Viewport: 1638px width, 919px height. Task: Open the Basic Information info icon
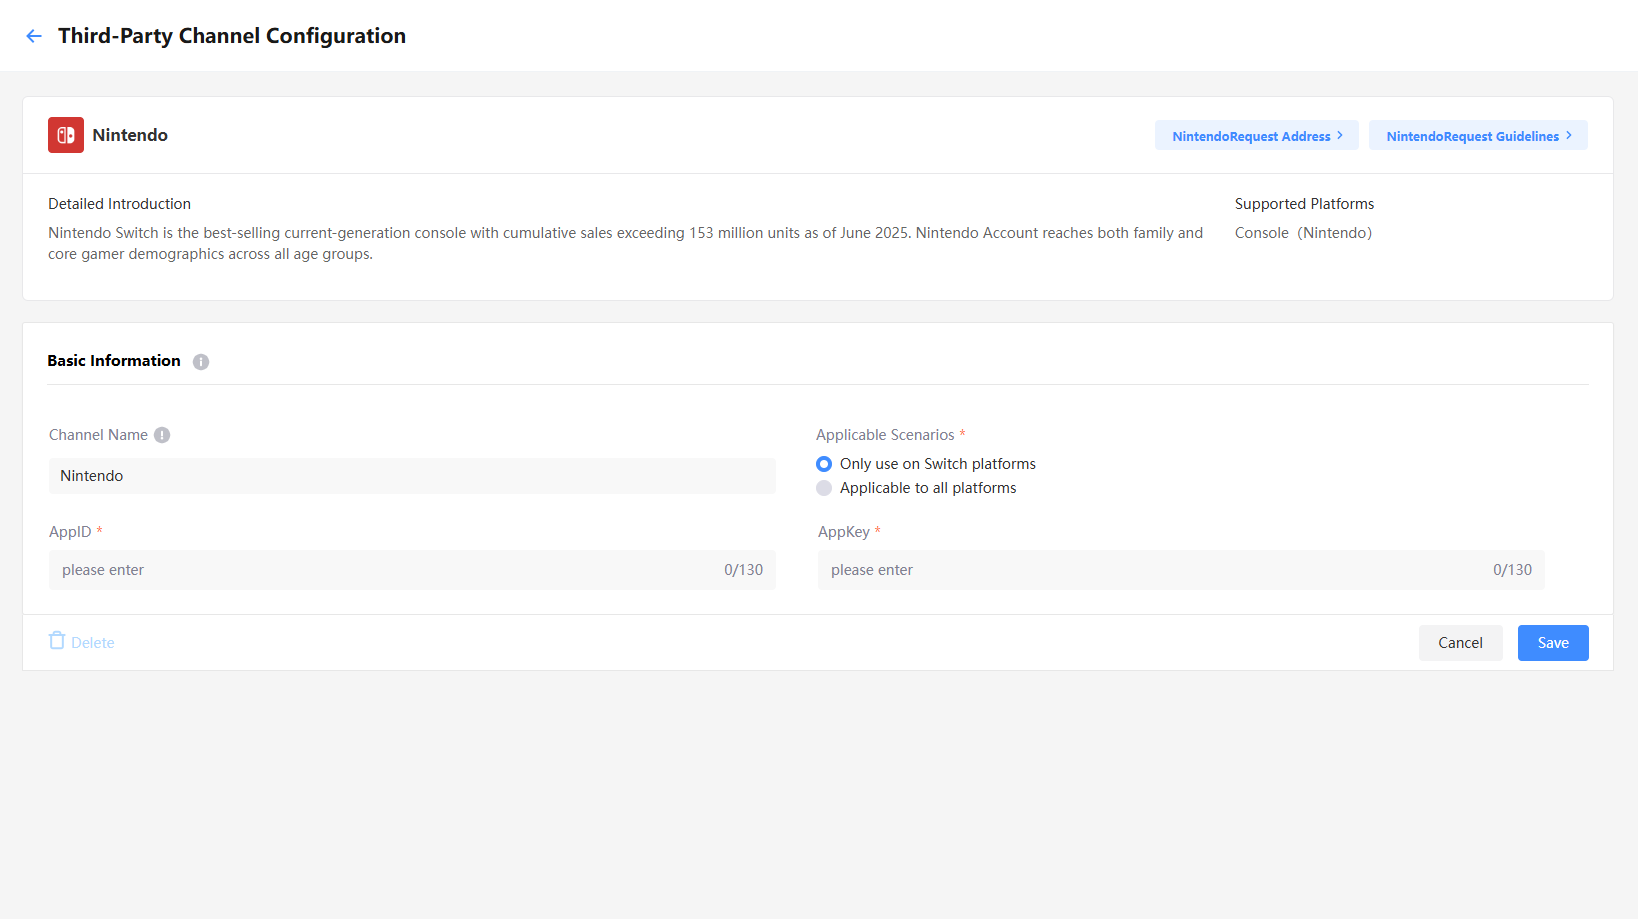tap(201, 362)
